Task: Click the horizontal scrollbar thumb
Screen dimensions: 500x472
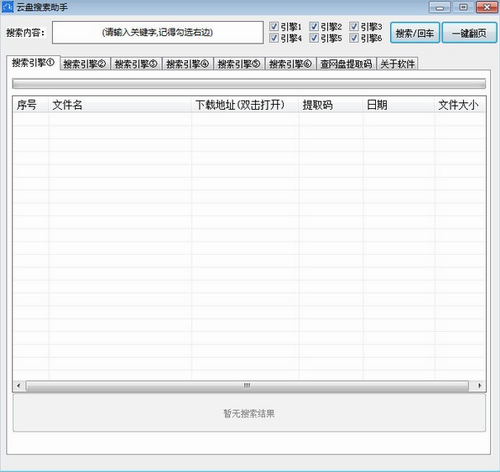Action: pos(247,386)
